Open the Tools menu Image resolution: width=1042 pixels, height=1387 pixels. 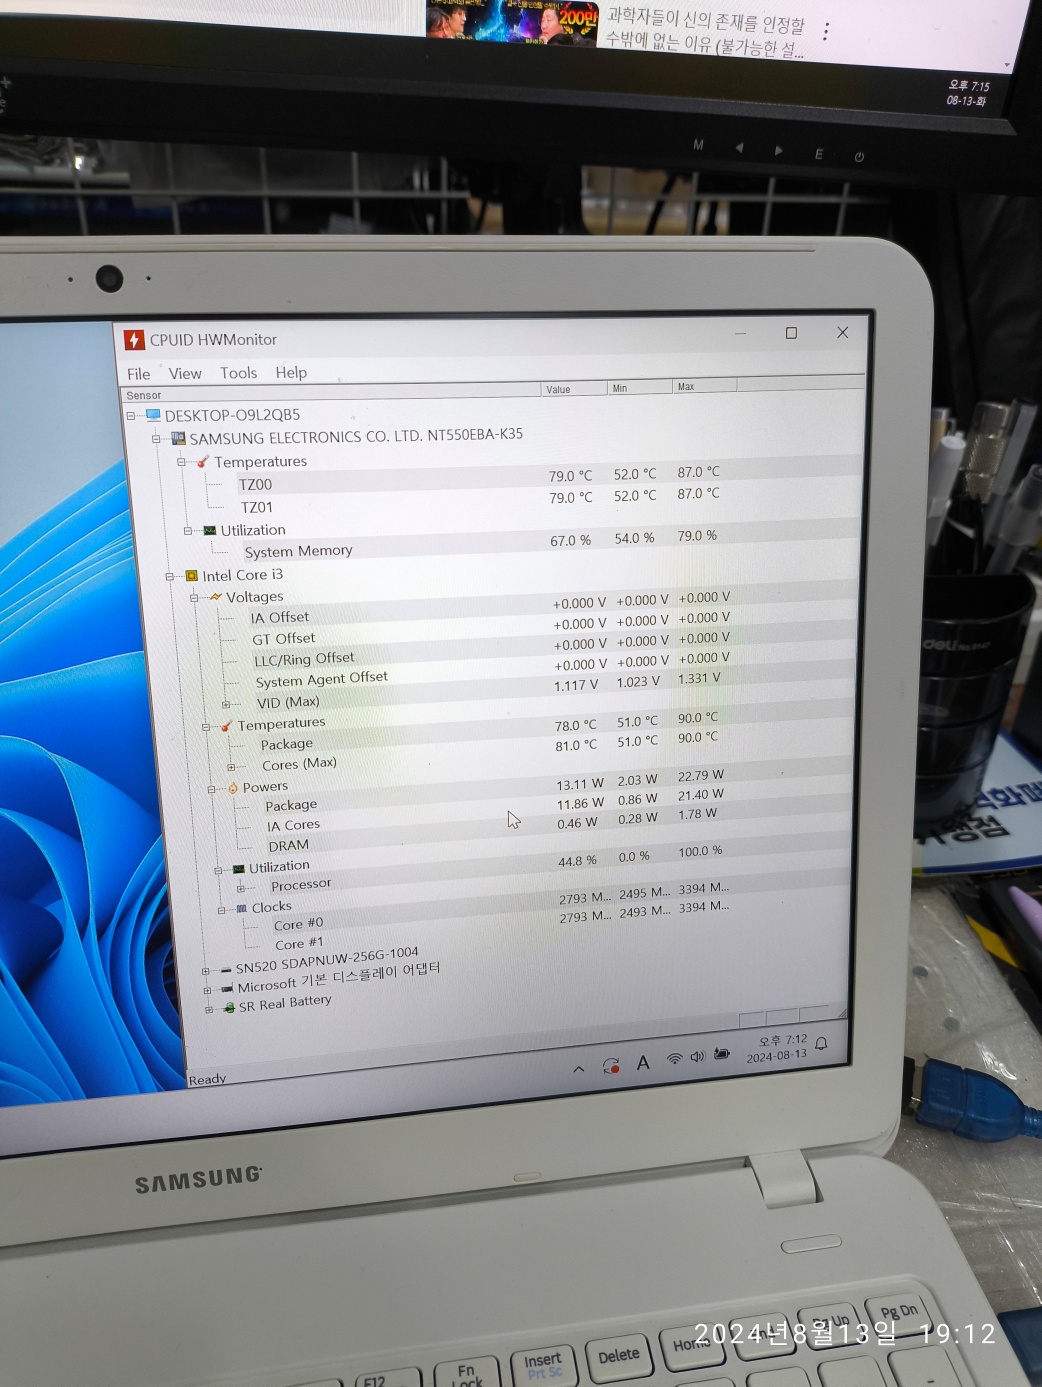pos(238,372)
